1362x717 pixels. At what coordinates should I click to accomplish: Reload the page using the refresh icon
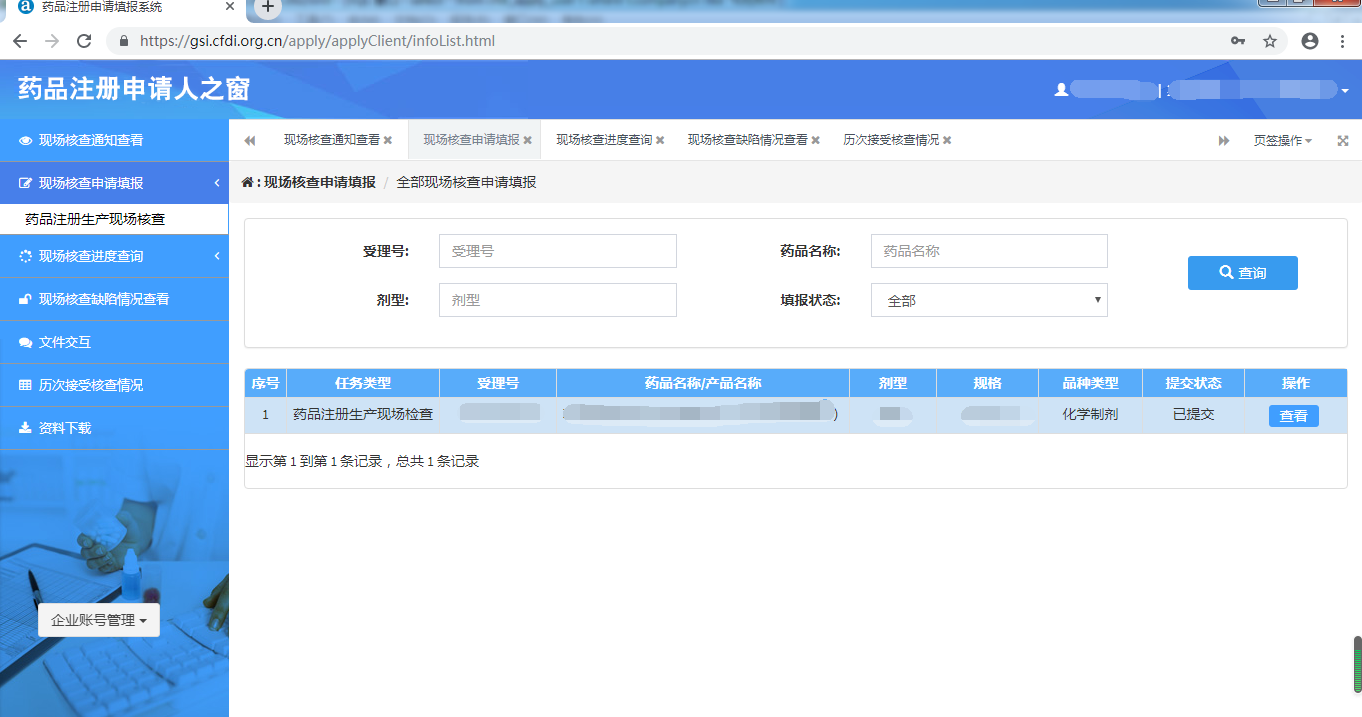tap(84, 41)
